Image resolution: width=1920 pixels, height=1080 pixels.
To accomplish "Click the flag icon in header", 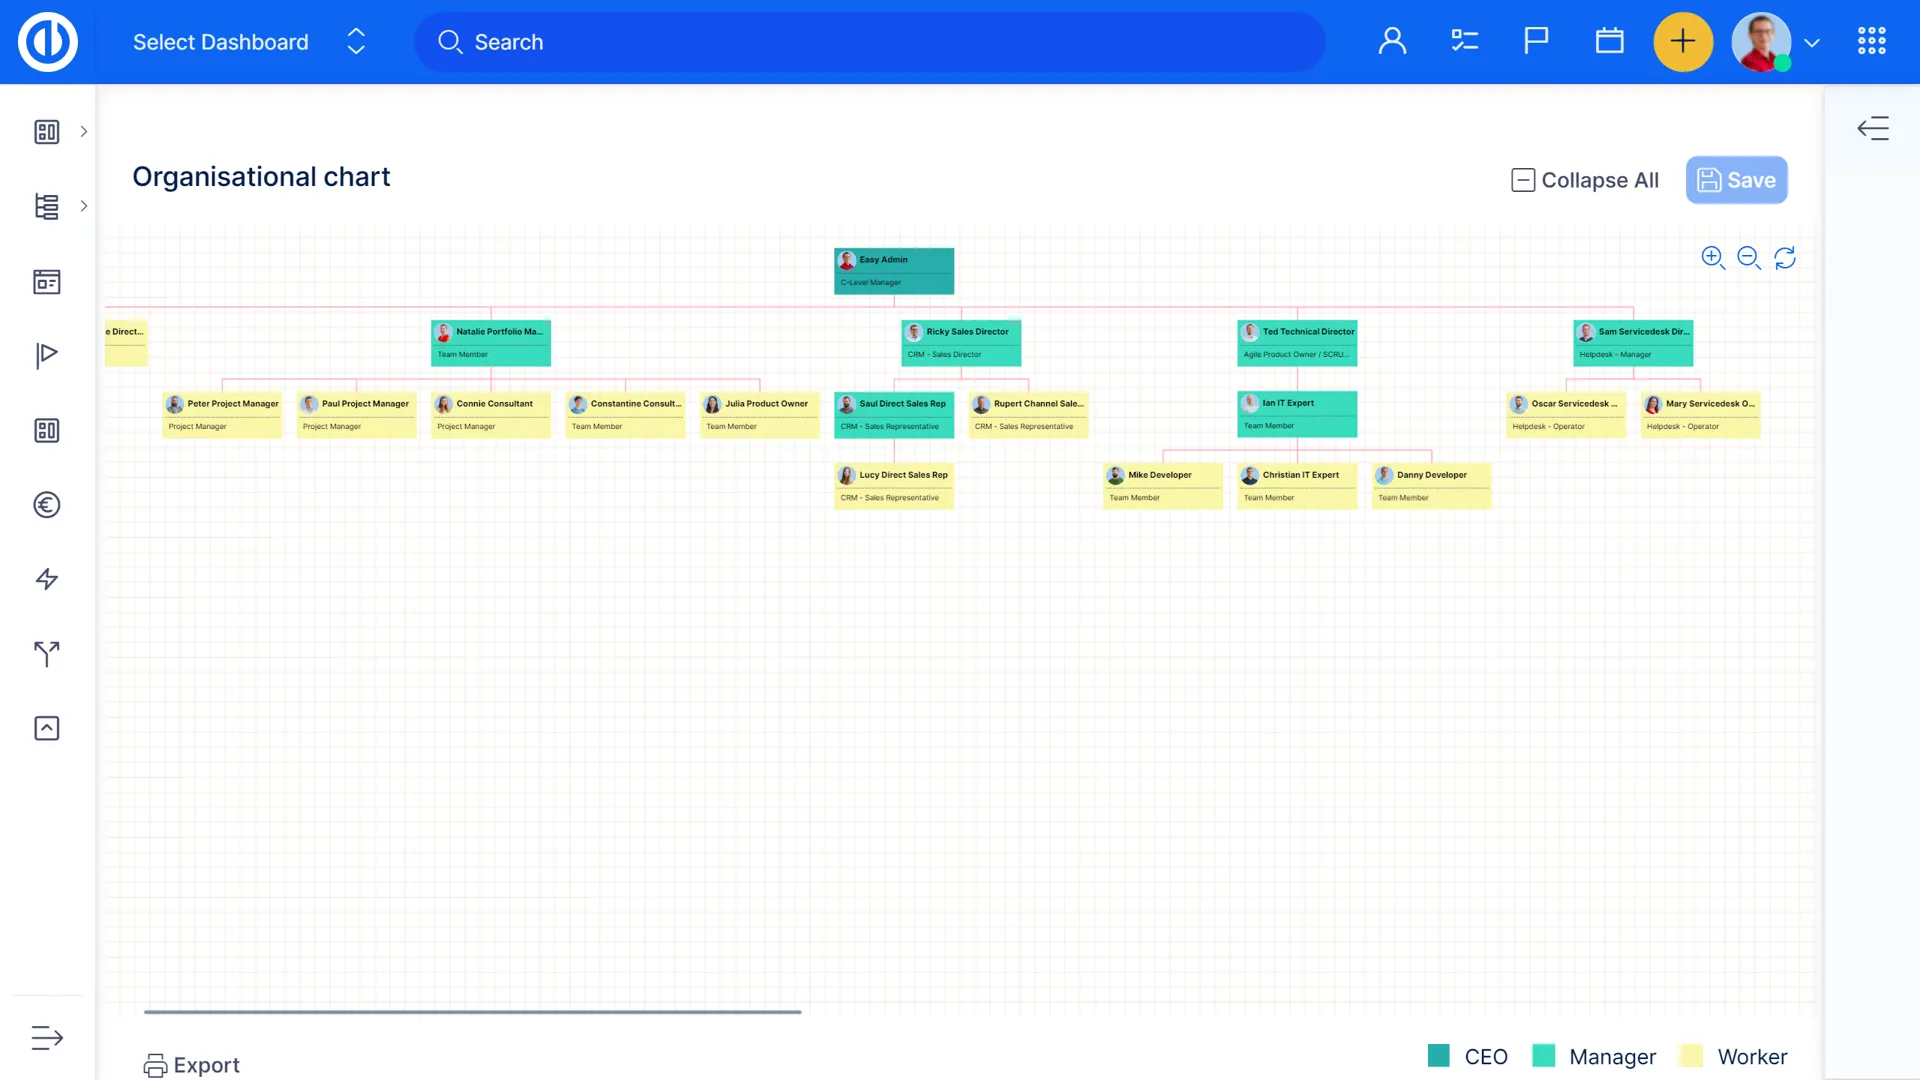I will pos(1536,41).
